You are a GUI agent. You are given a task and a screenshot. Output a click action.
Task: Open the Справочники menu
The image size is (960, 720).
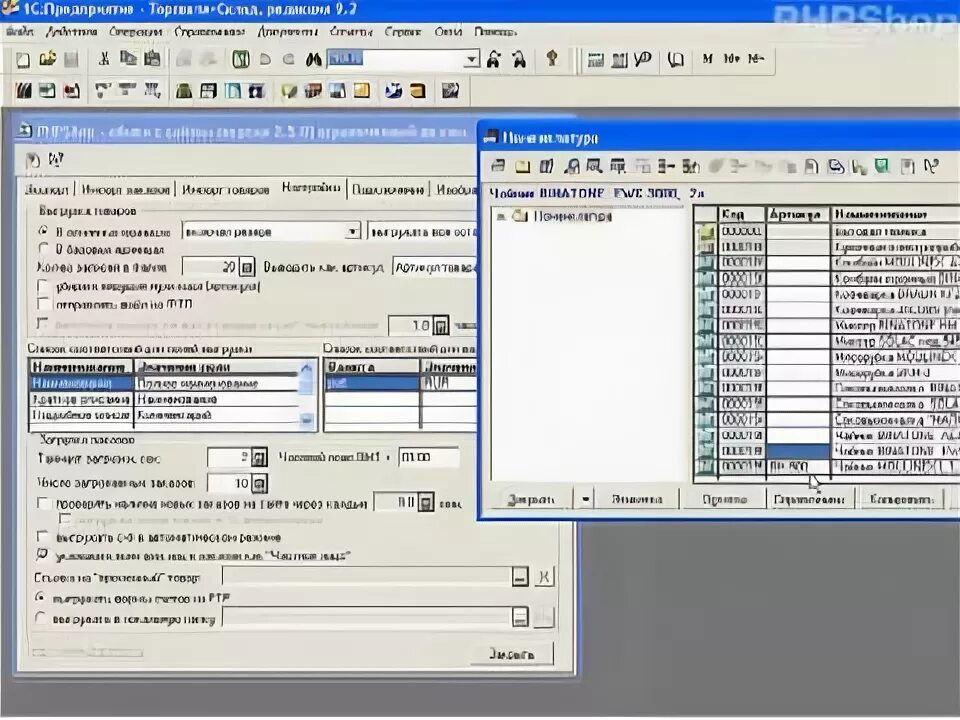click(209, 31)
